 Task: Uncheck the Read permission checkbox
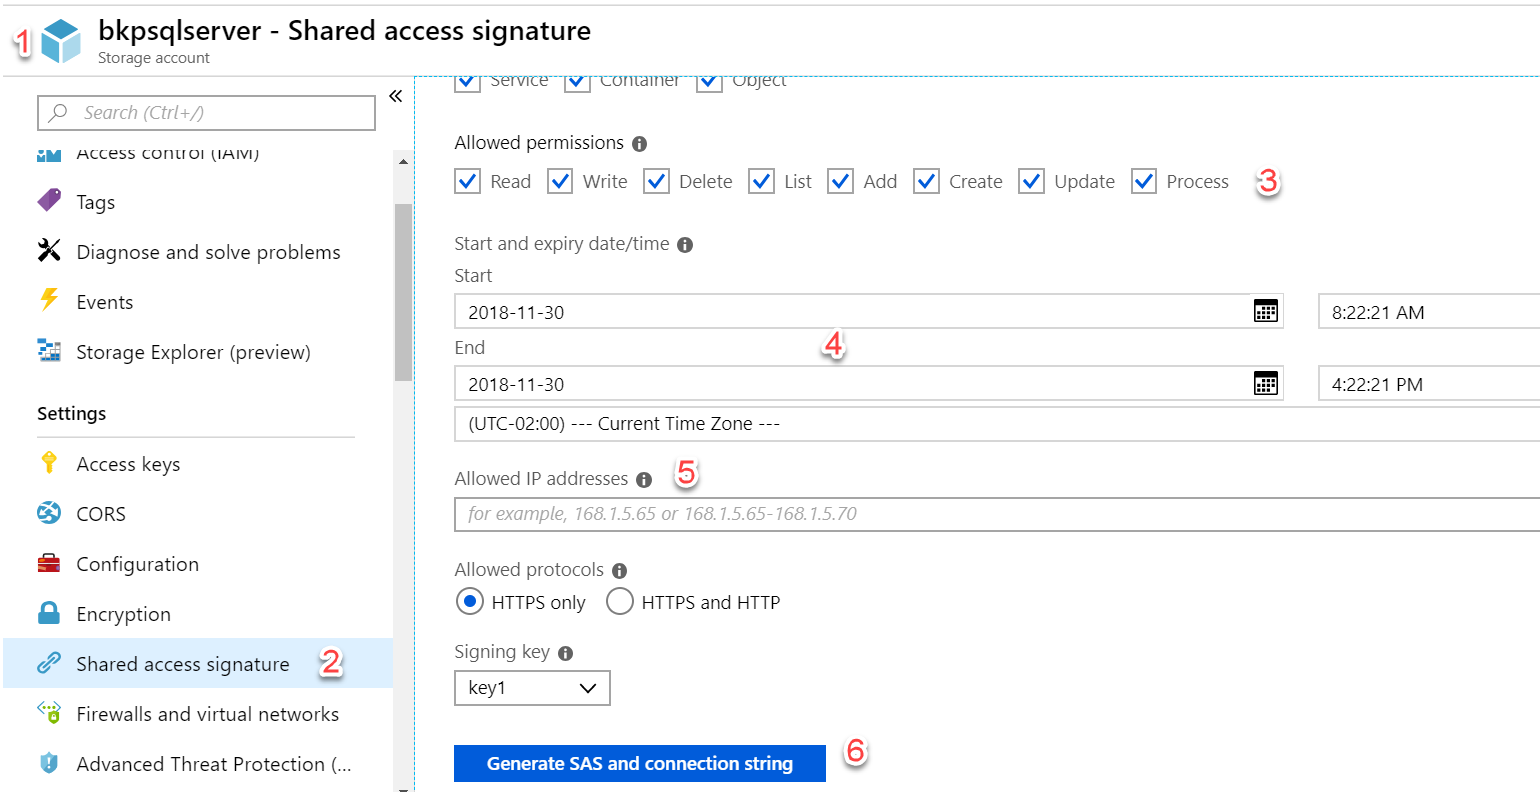(467, 181)
